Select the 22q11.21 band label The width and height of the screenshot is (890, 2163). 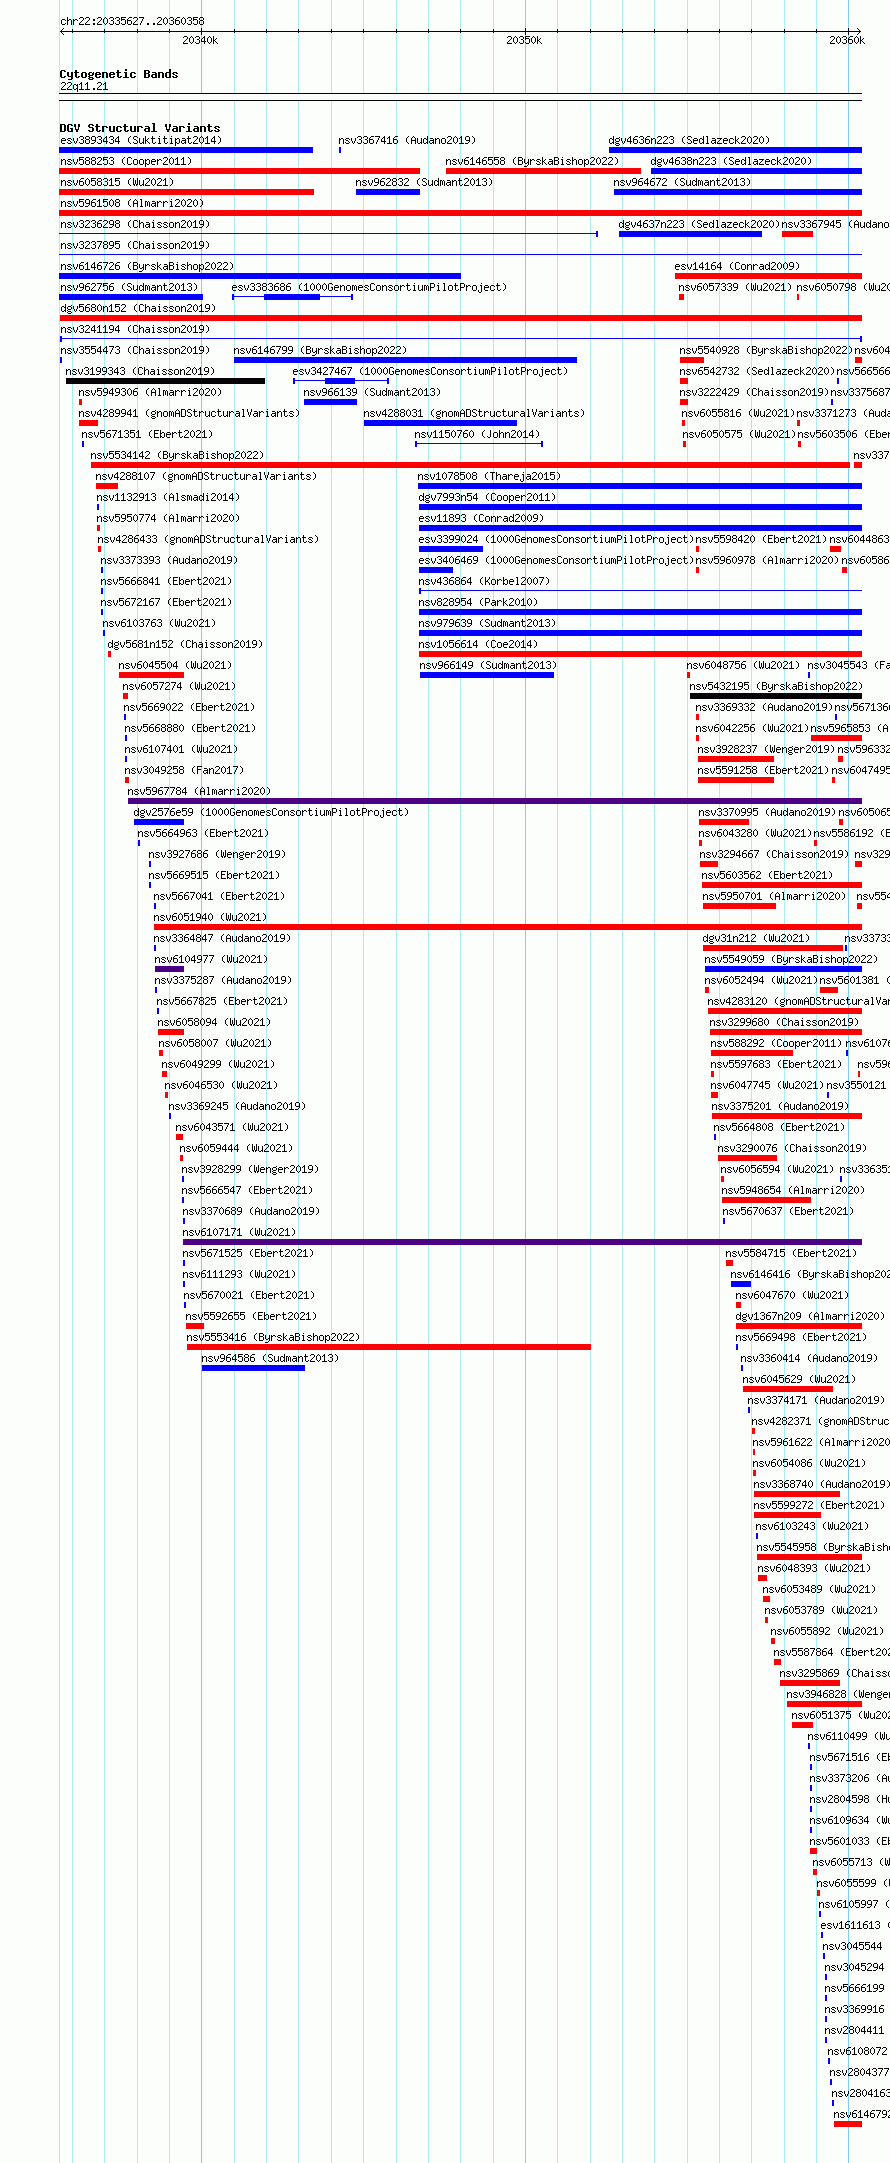point(84,86)
